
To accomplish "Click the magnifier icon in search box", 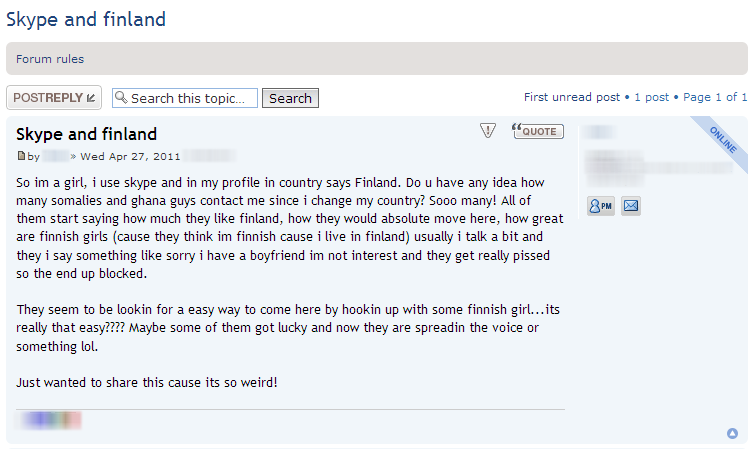I will click(x=121, y=98).
